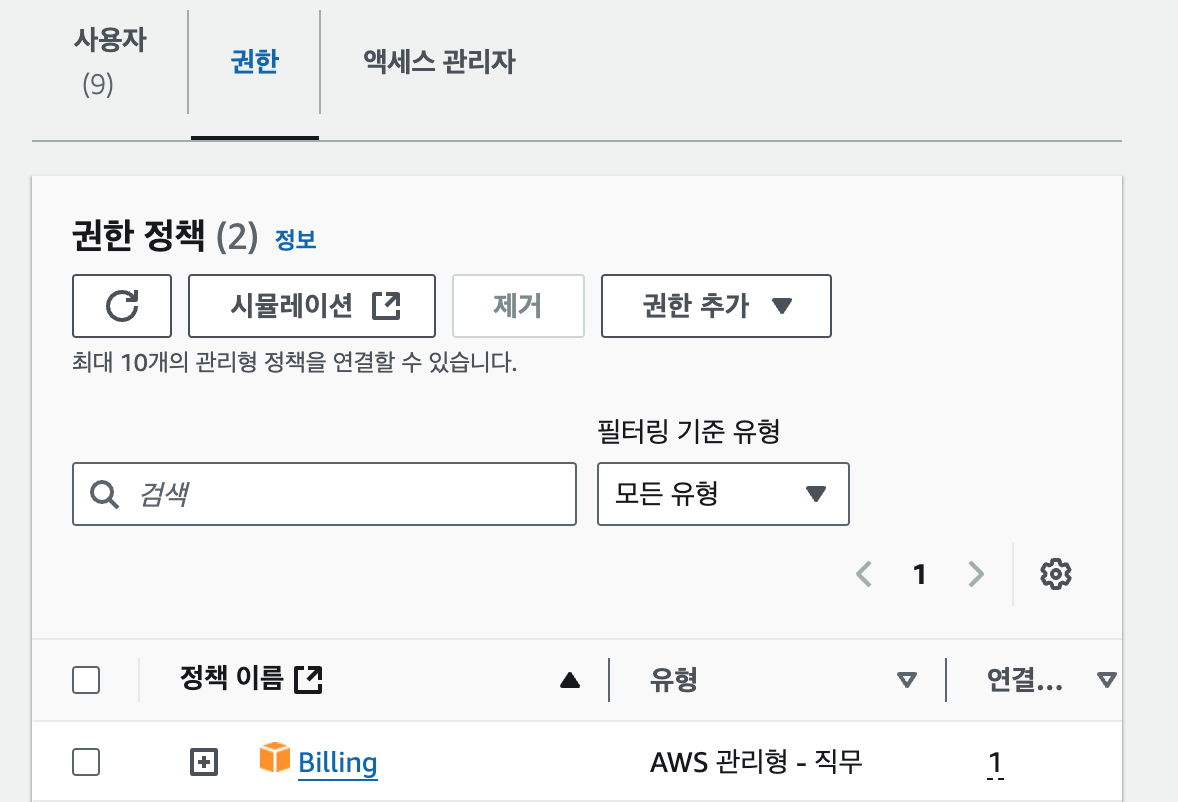
Task: Click the 시뮬레이션 button
Action: tap(312, 306)
